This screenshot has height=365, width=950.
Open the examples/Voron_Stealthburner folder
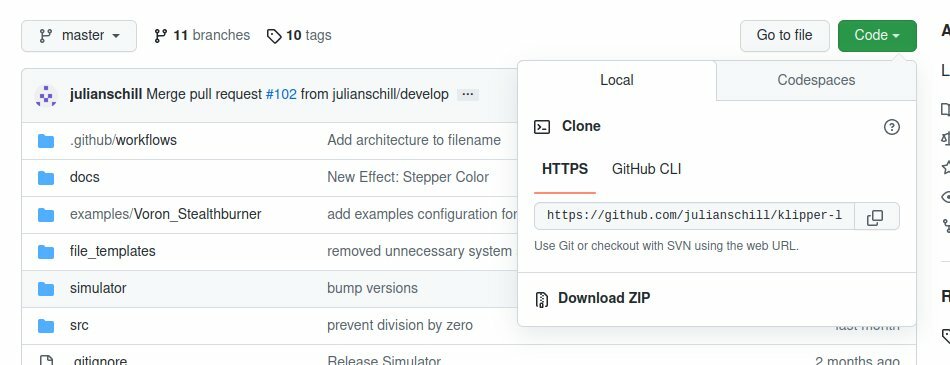pos(165,215)
